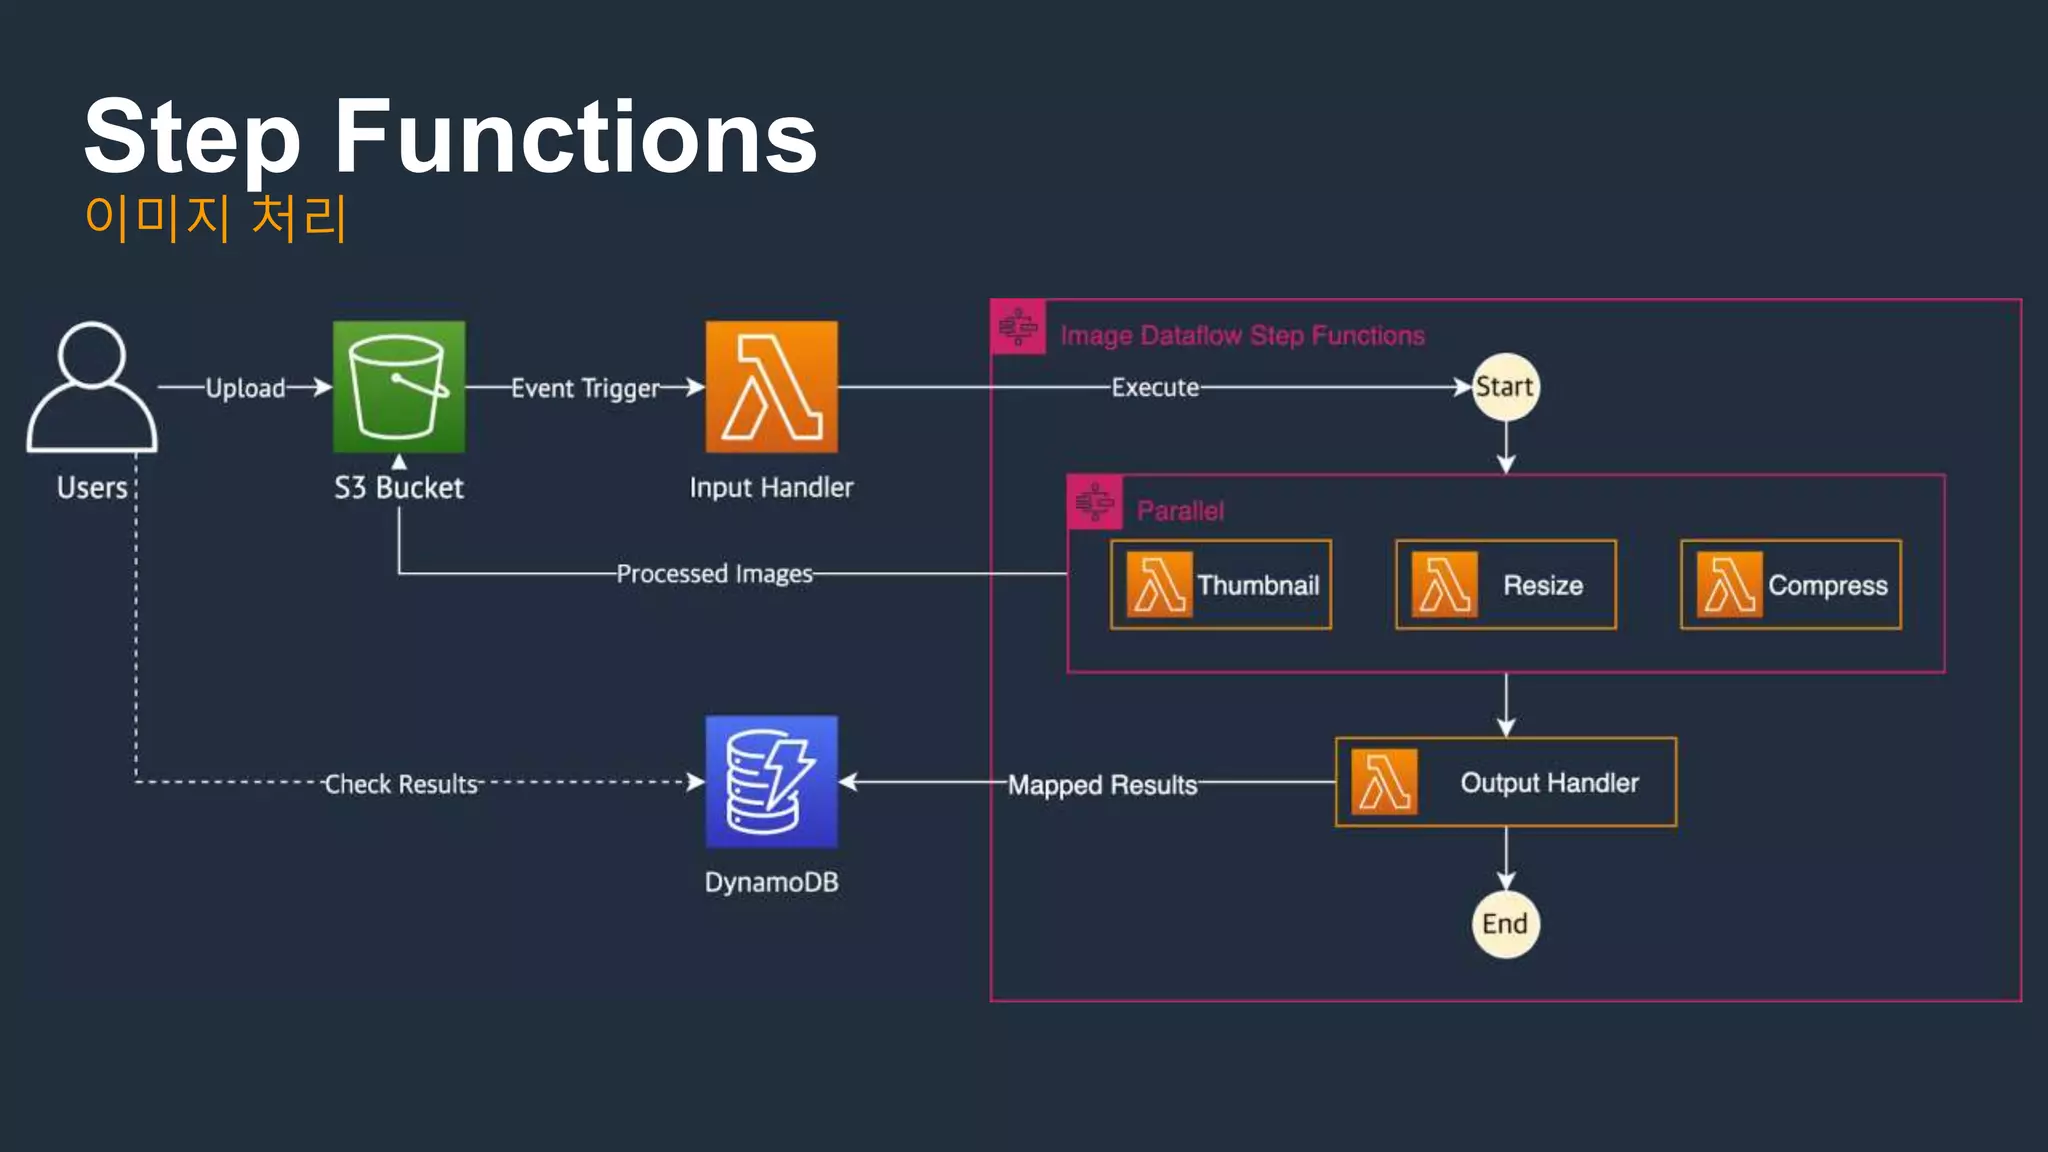Click the Output Handler Lambda icon
Image resolution: width=2048 pixels, height=1152 pixels.
pyautogui.click(x=1384, y=782)
